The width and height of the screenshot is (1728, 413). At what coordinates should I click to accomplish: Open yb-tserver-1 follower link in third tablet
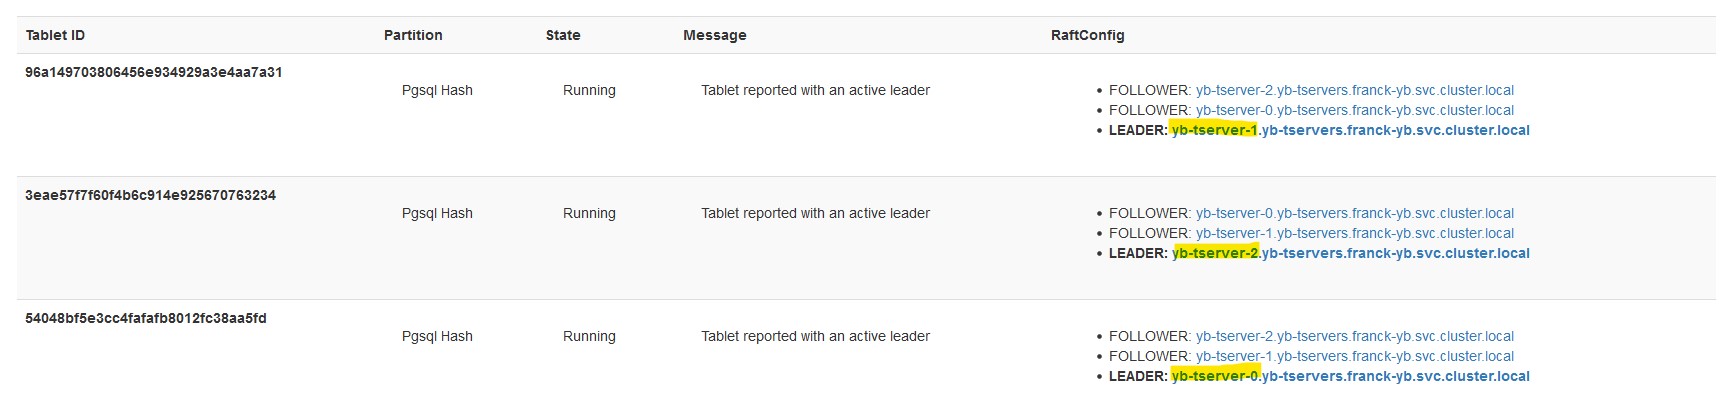point(1354,356)
